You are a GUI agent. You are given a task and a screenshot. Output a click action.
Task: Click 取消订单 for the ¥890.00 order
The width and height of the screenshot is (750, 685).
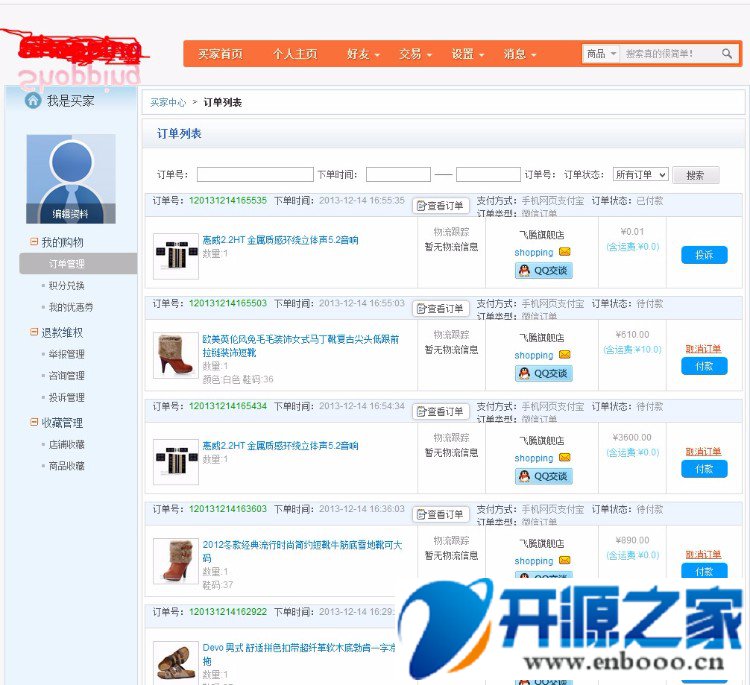[x=703, y=554]
